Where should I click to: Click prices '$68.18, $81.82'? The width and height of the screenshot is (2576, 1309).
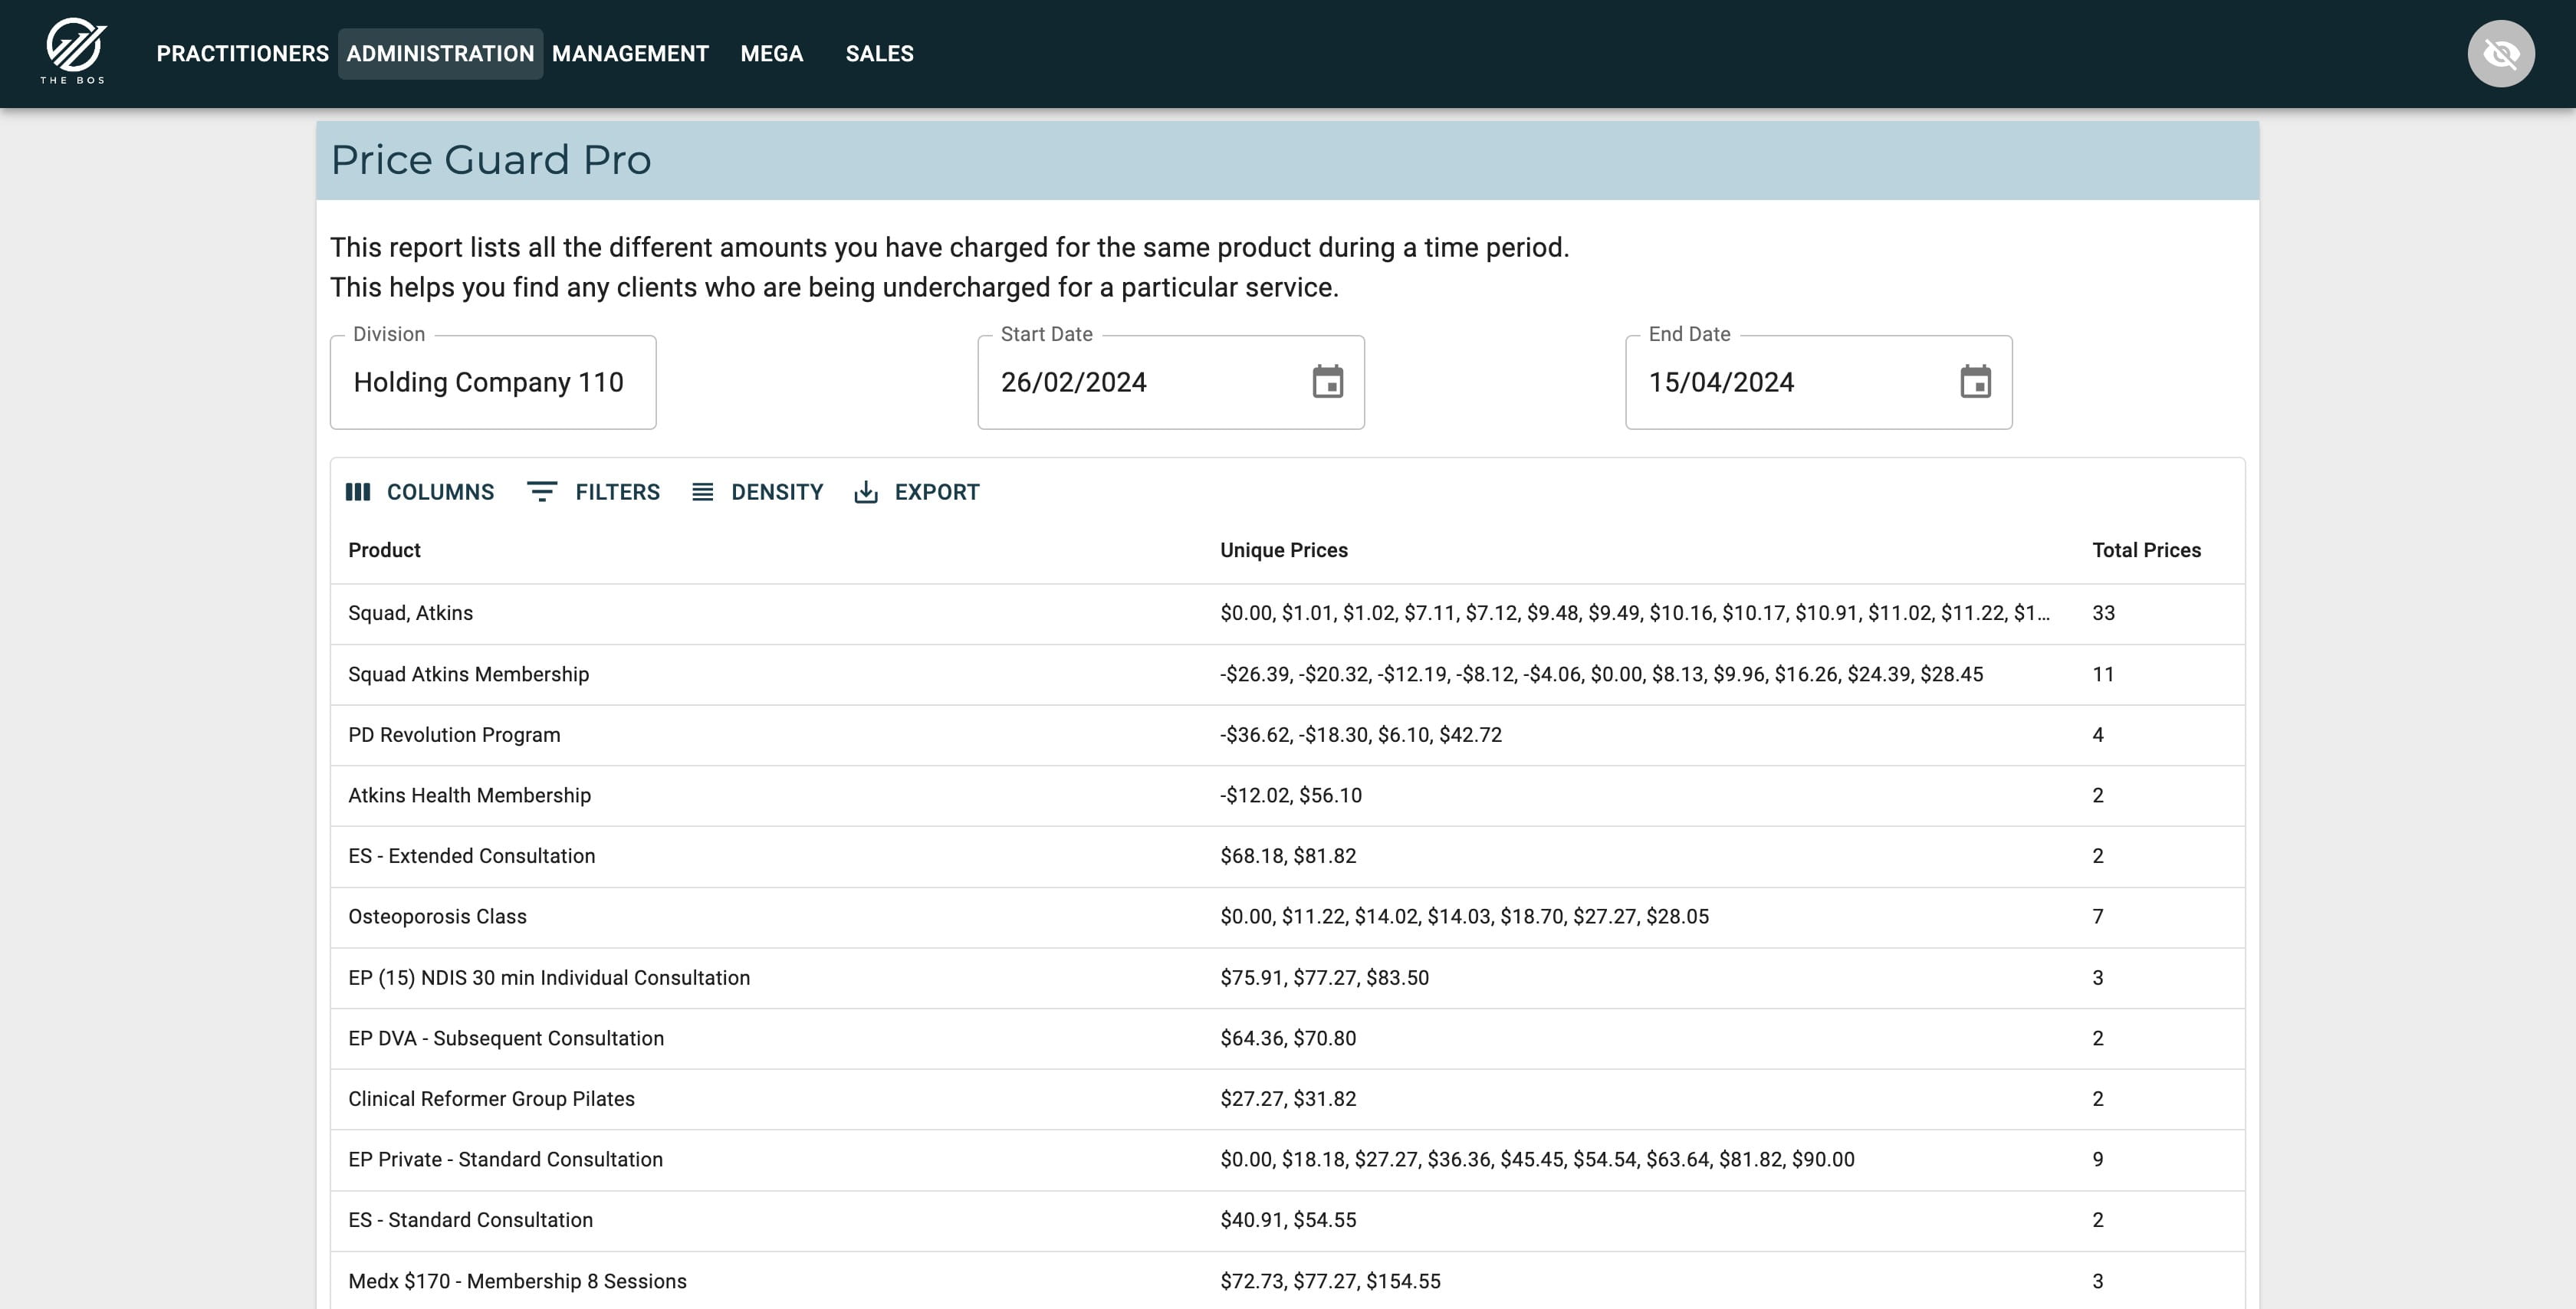coord(1288,856)
